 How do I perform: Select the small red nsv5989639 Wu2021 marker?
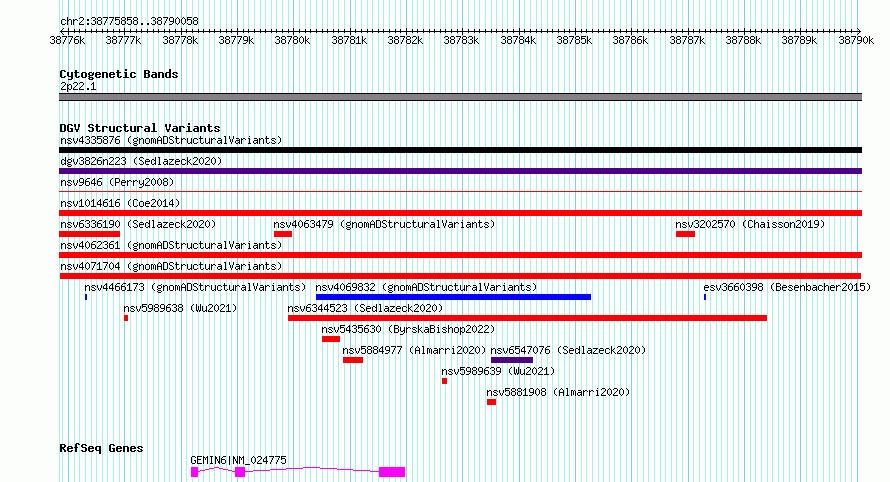tap(444, 381)
